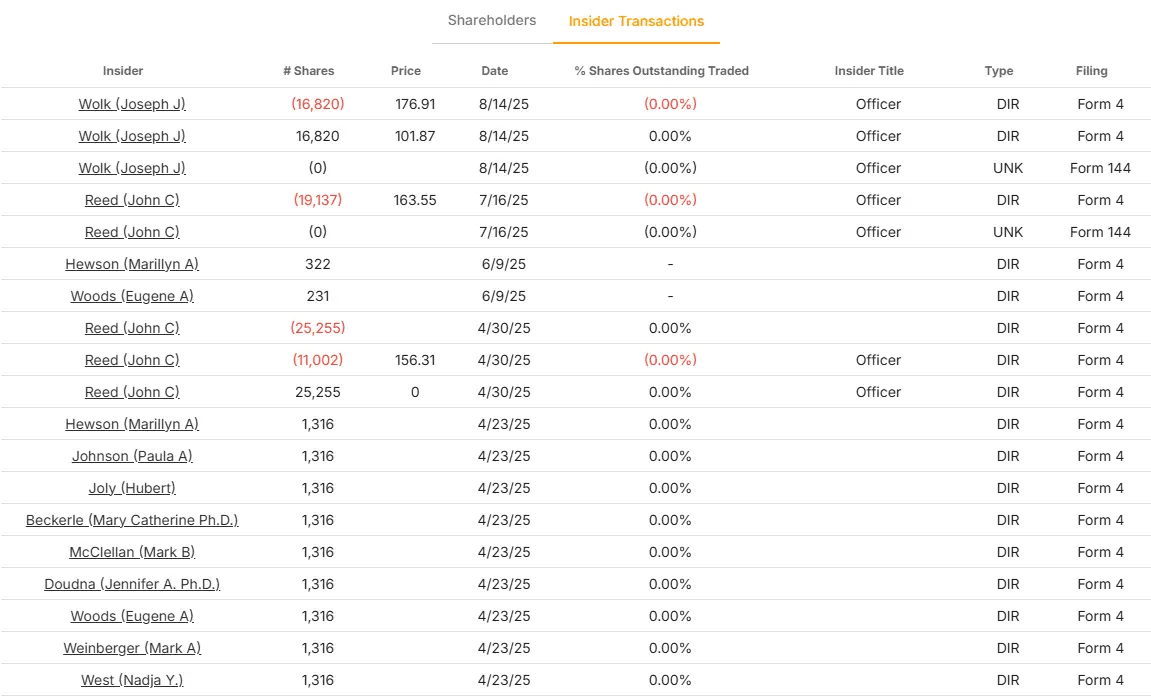The image size is (1151, 696).
Task: Click West (Nadja Y.) insider link
Action: pyautogui.click(x=132, y=680)
